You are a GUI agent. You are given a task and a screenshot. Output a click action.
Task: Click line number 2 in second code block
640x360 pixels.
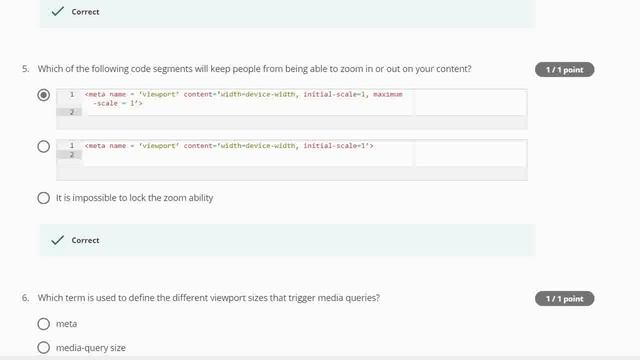tap(72, 155)
